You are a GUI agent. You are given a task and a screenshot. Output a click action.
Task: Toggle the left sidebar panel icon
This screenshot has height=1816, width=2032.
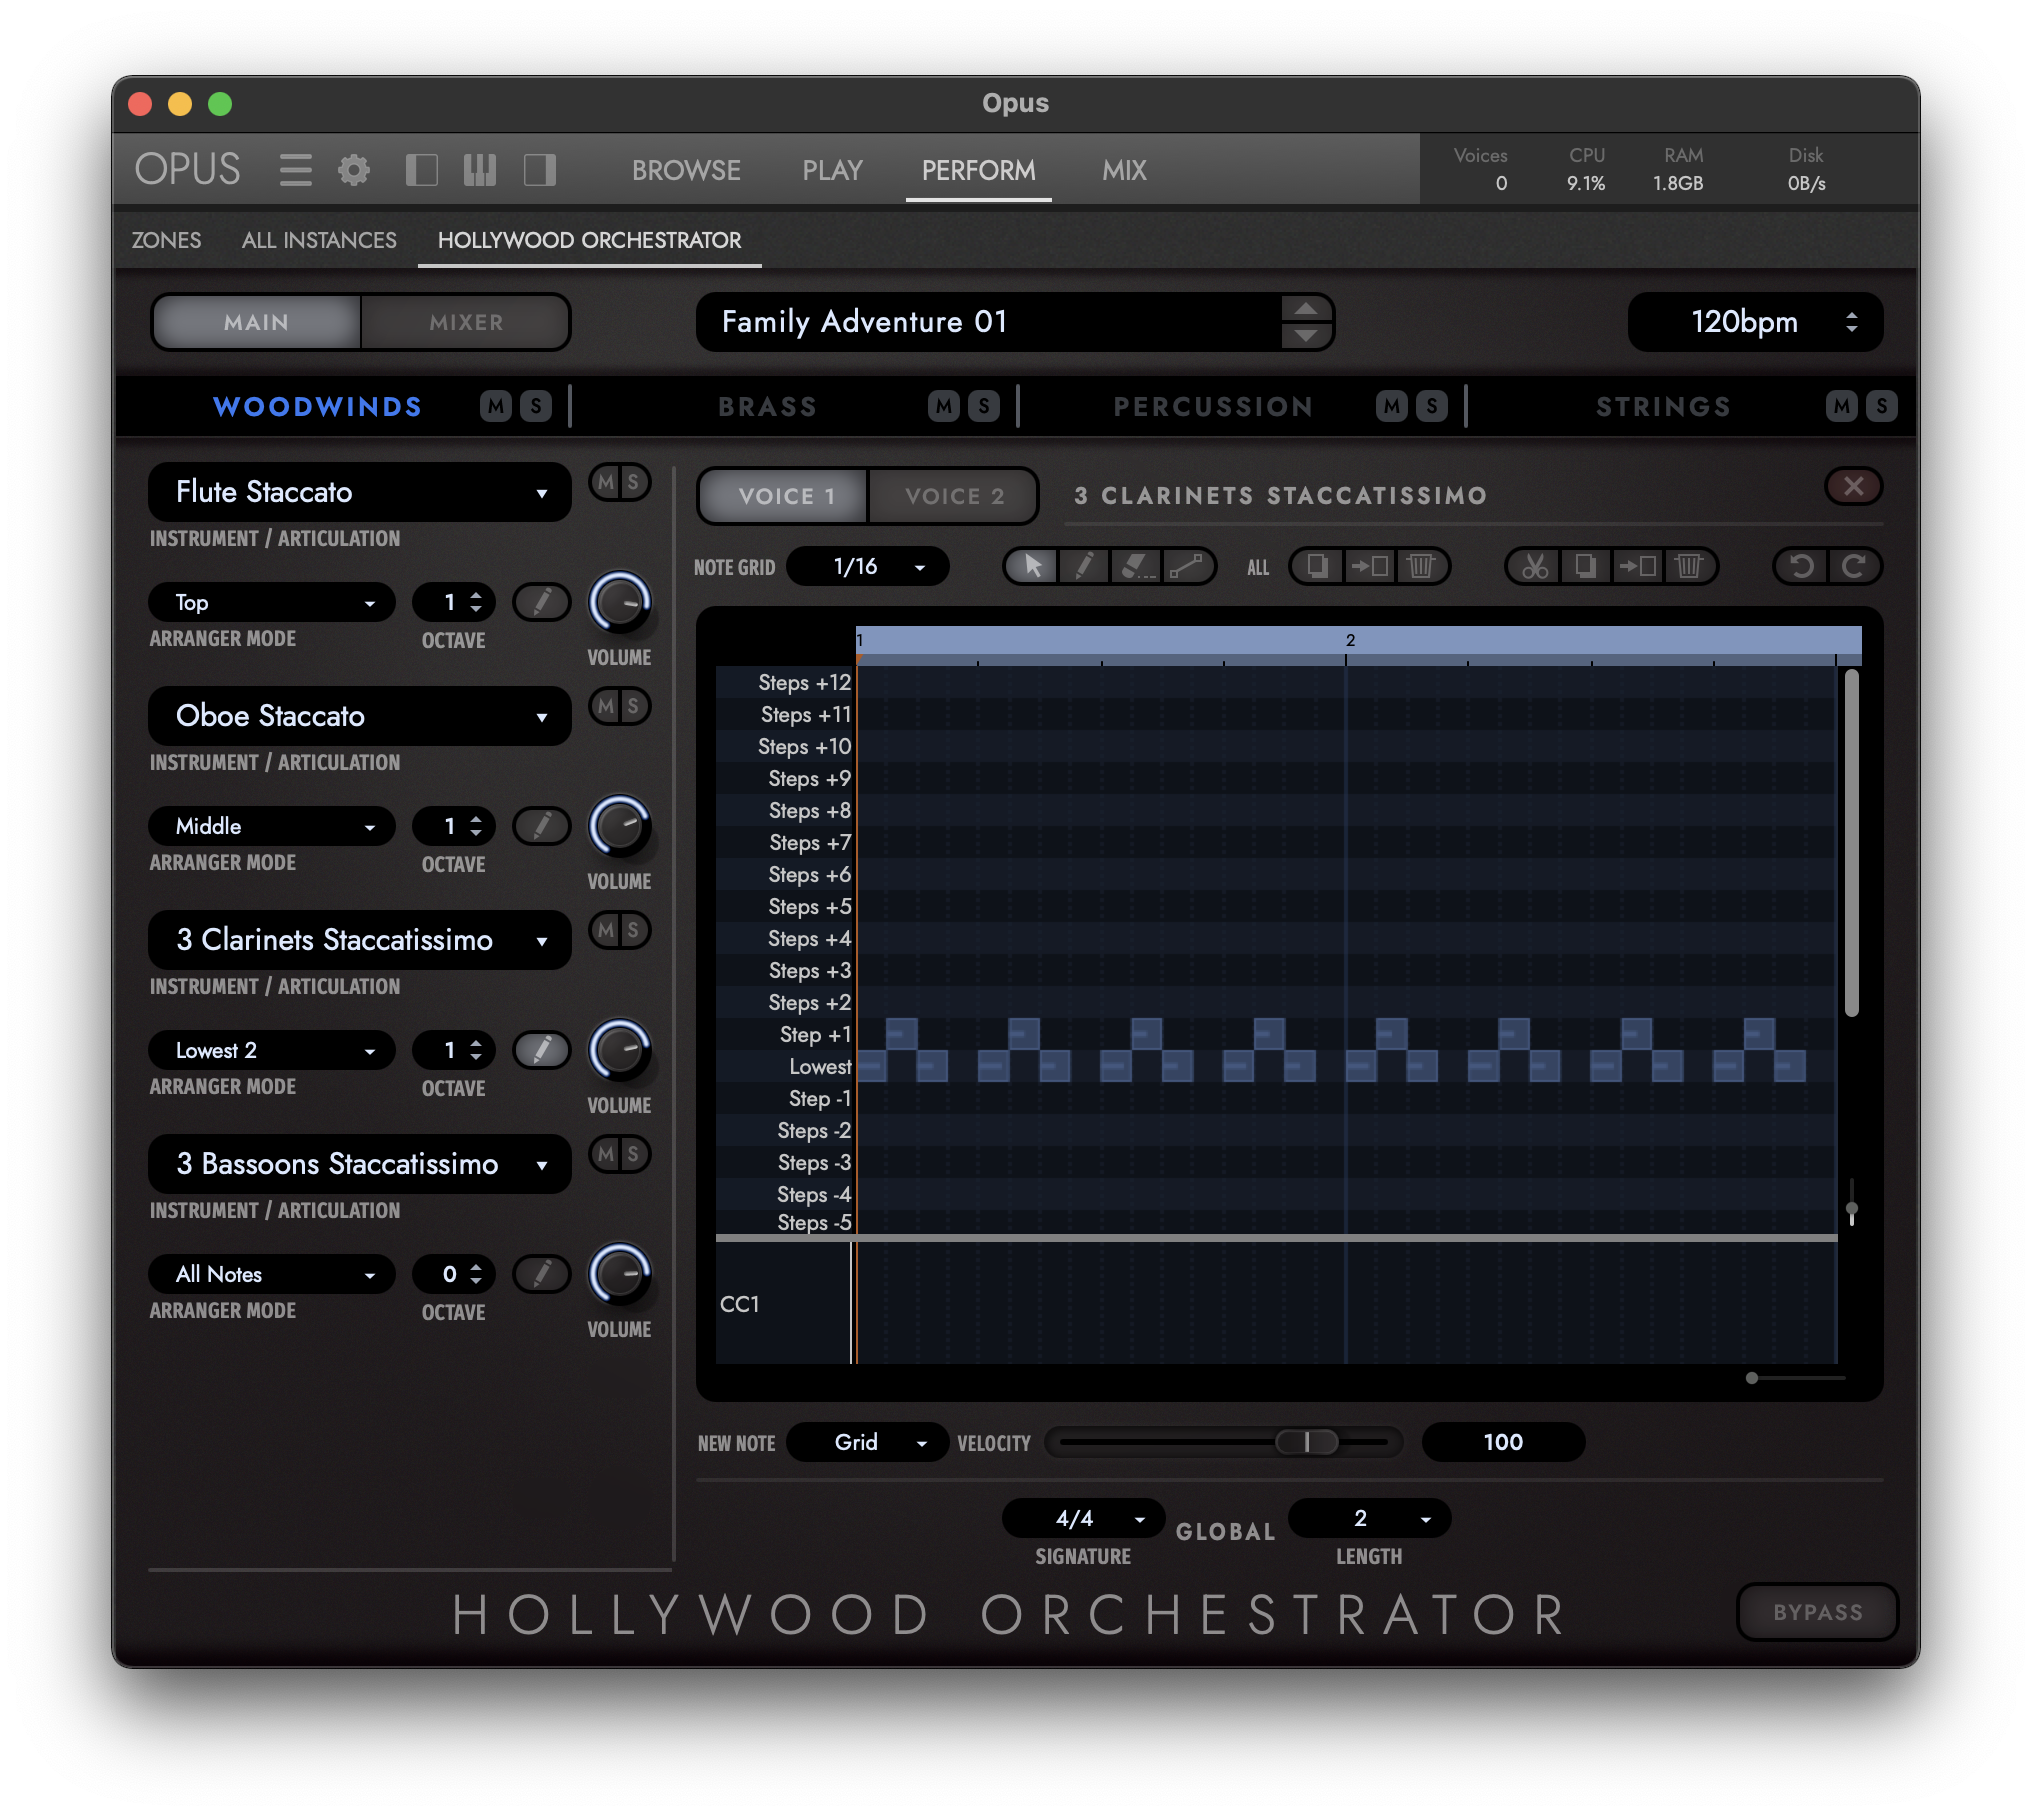pos(421,170)
